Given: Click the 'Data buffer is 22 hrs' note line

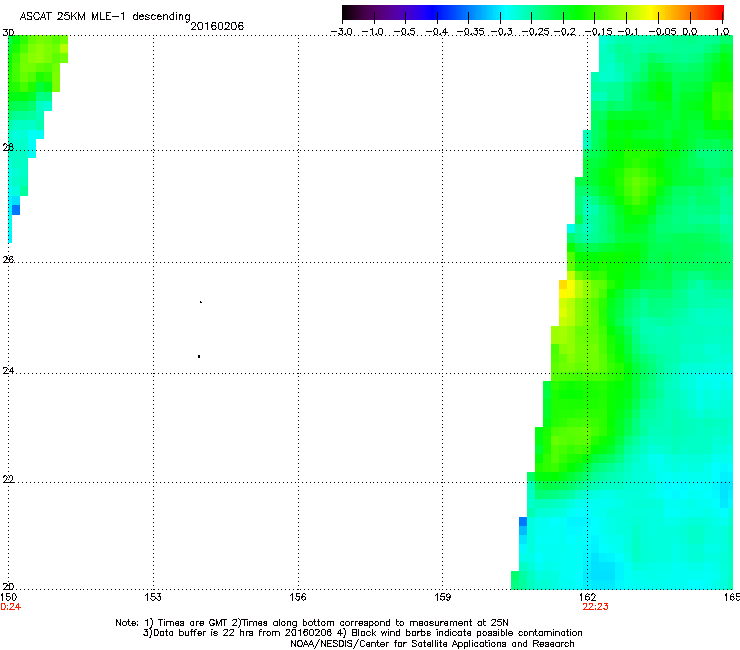Looking at the screenshot, I should point(362,633).
